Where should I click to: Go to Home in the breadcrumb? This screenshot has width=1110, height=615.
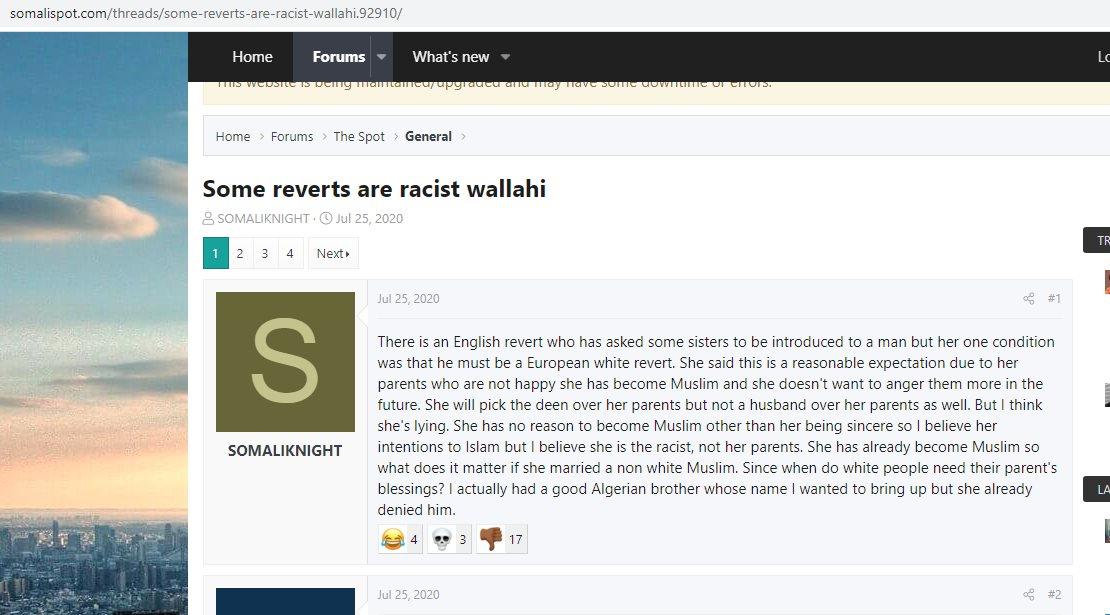(x=233, y=137)
